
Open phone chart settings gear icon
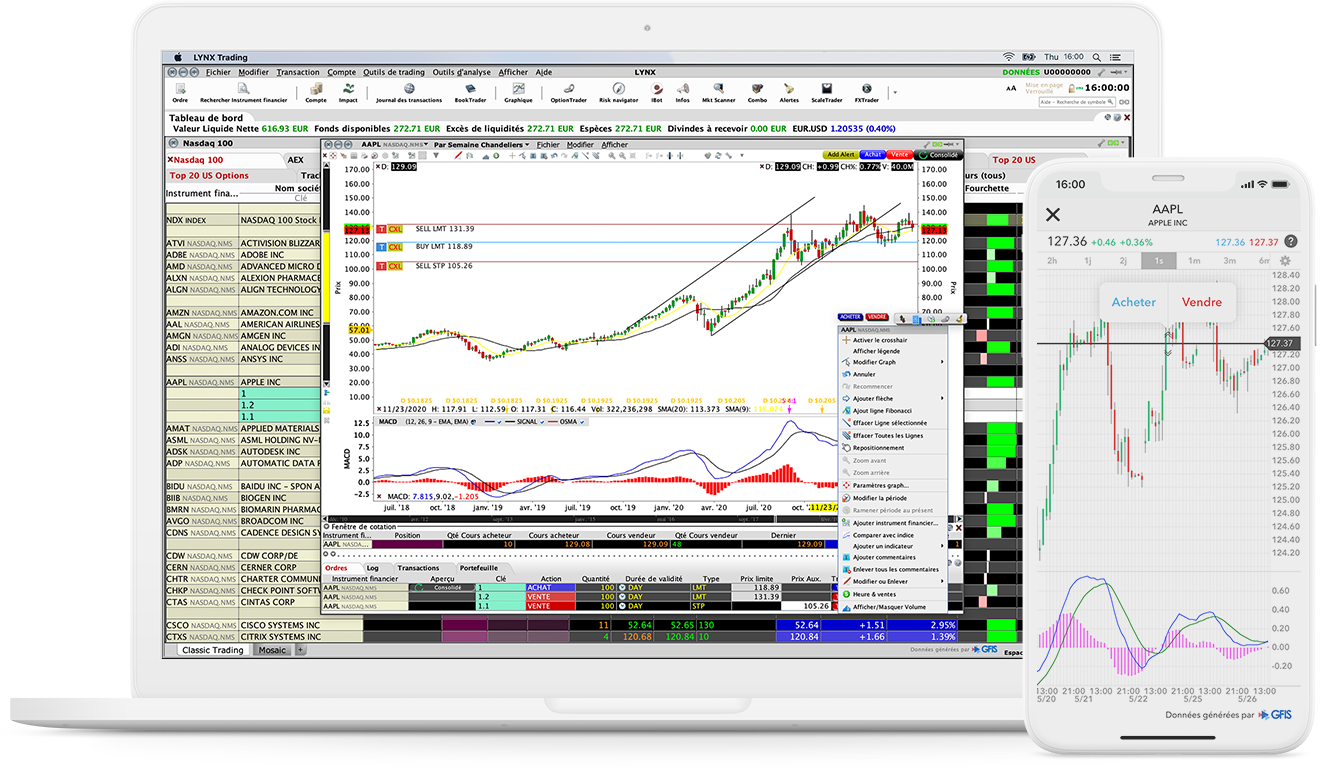click(1285, 261)
